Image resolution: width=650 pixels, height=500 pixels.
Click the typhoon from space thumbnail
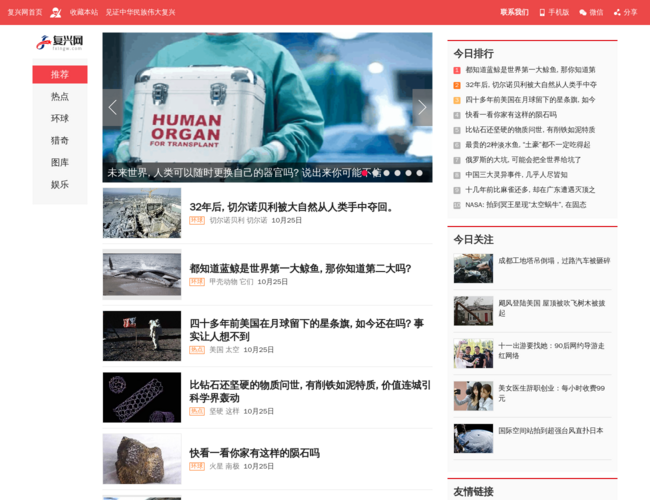pos(473,439)
